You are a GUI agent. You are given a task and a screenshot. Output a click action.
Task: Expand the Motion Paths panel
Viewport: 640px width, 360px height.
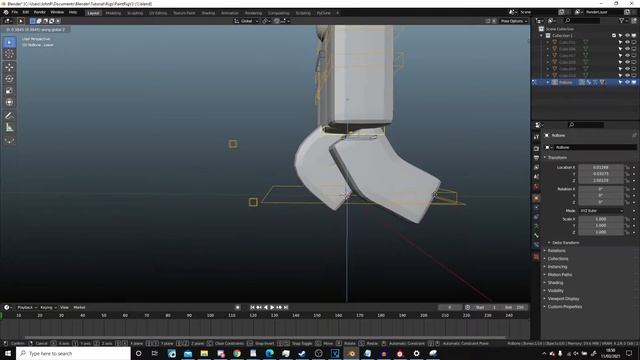tap(559, 275)
